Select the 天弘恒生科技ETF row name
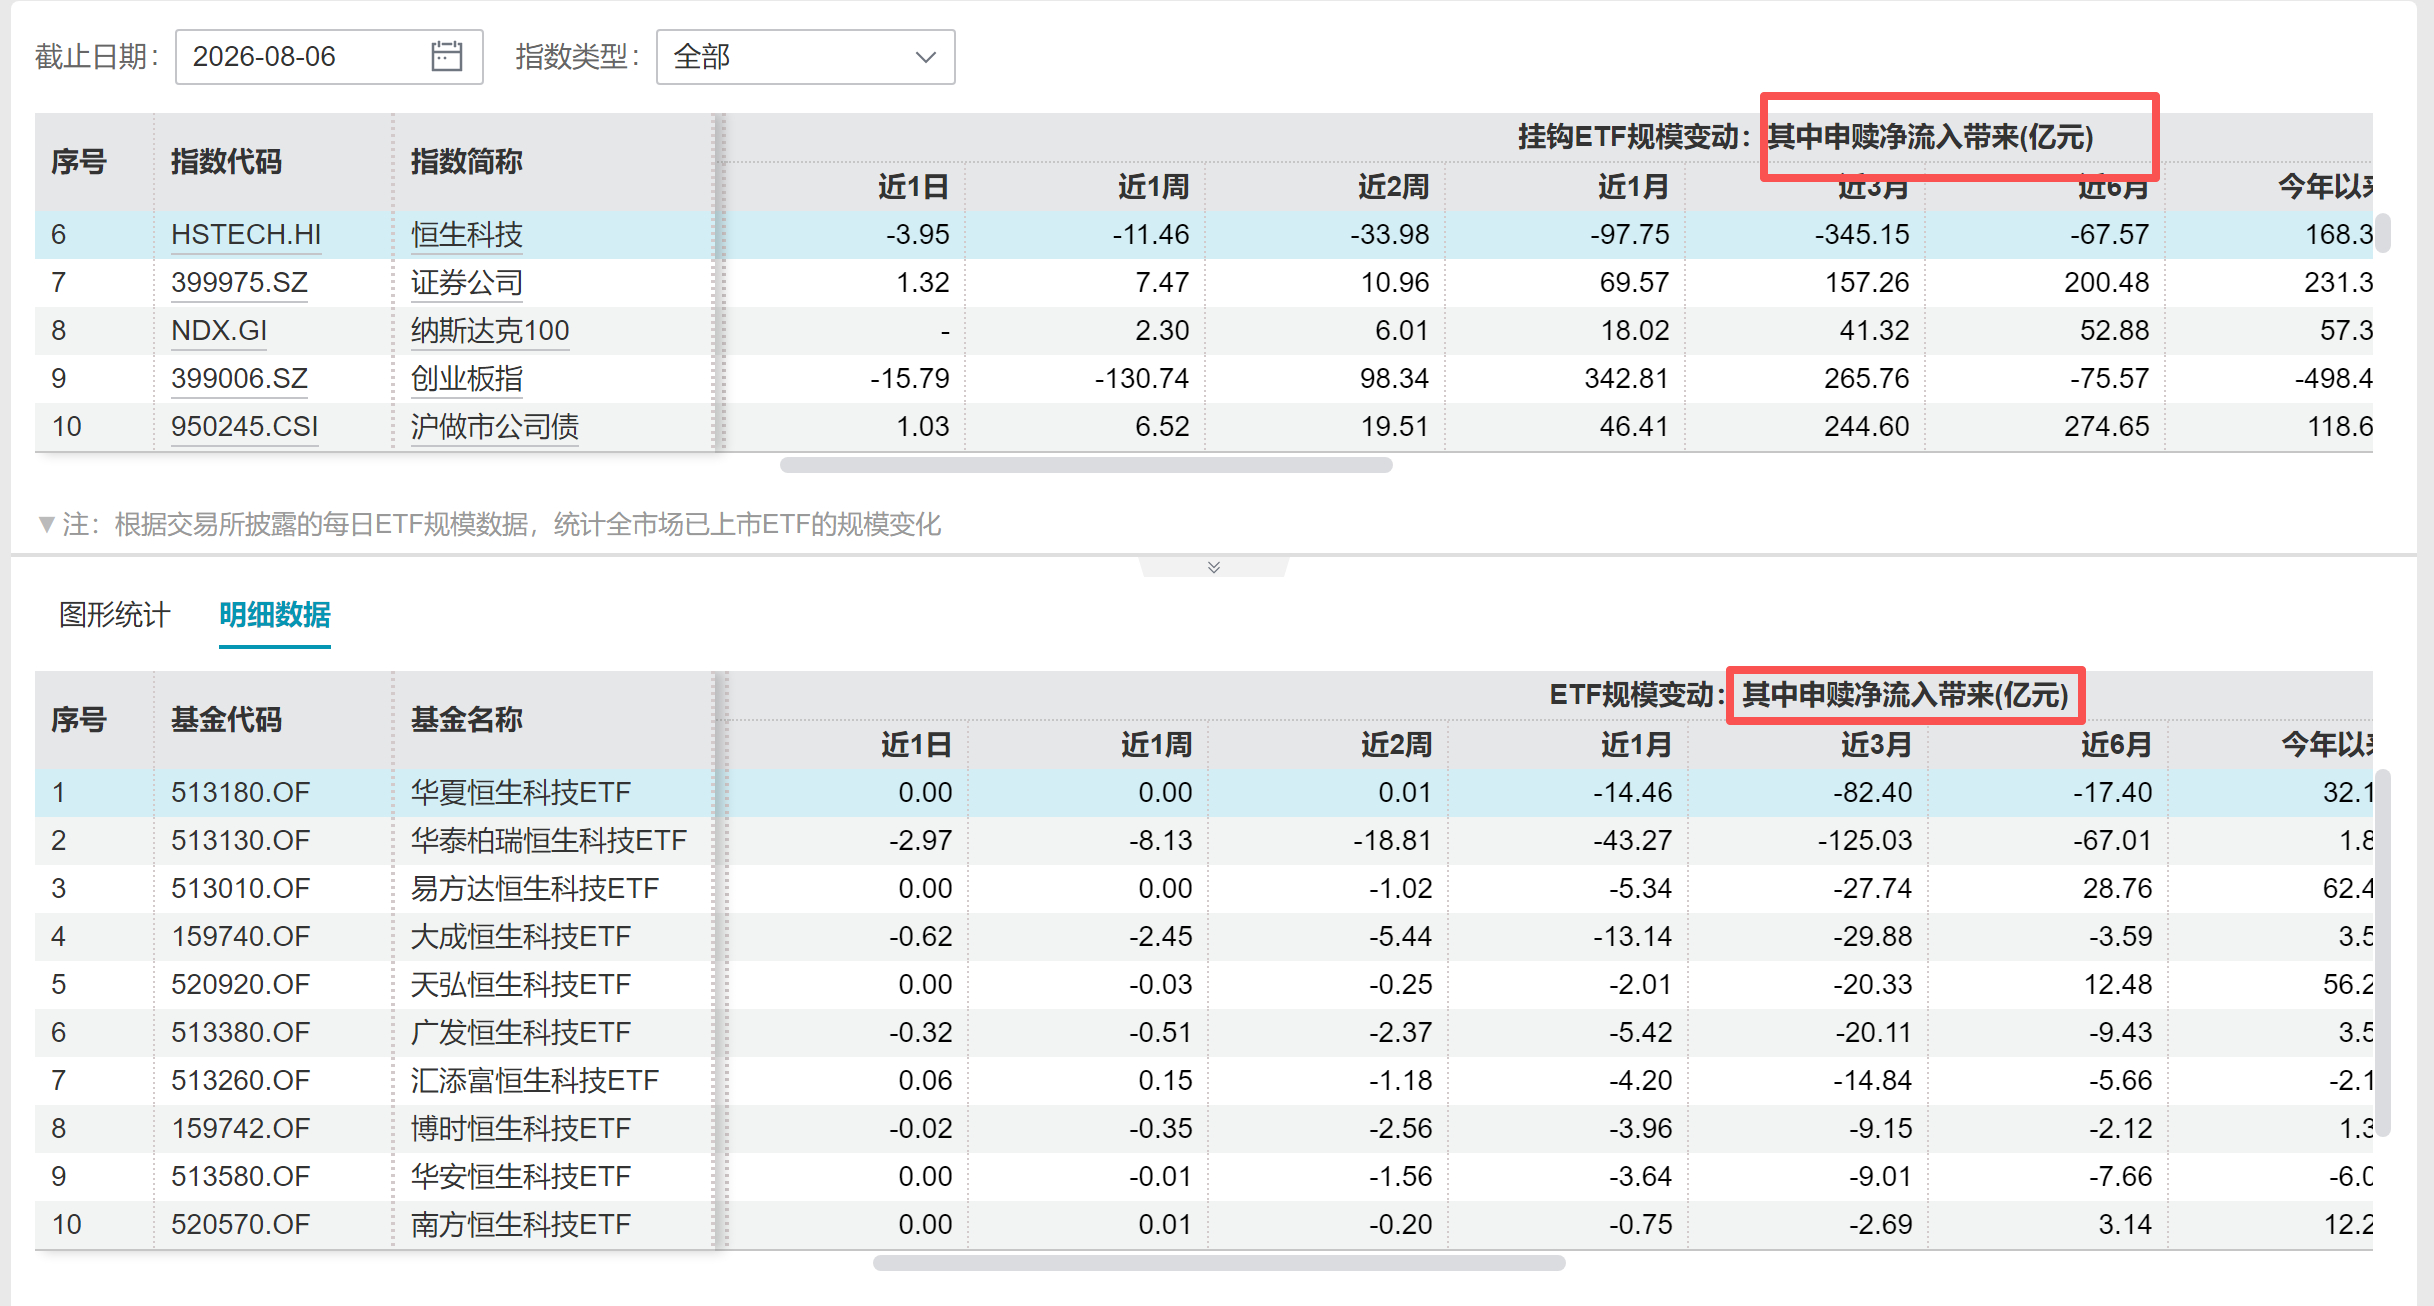 [521, 984]
